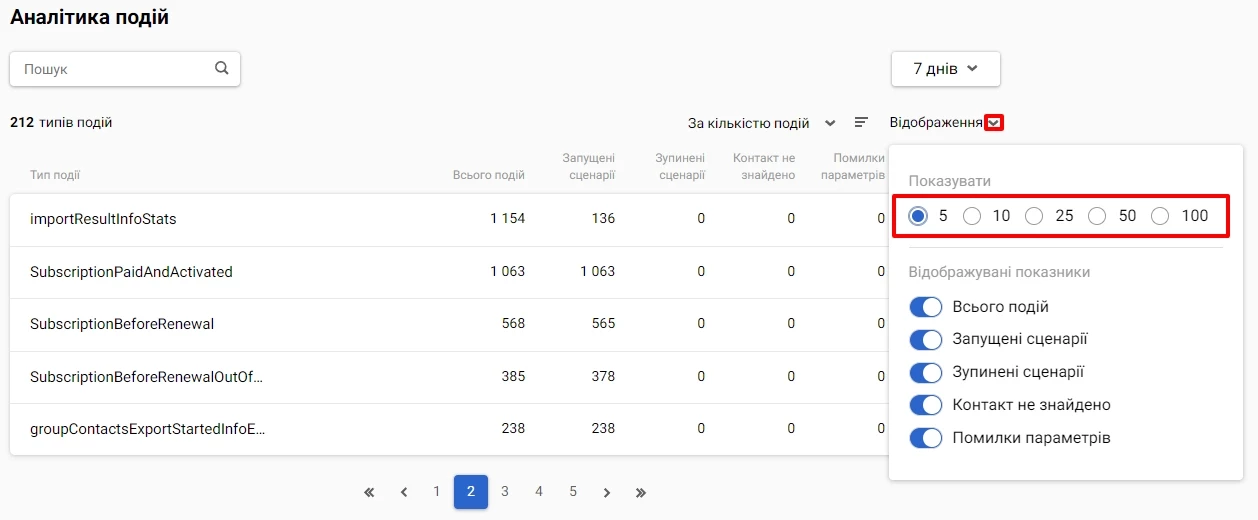Click the 'Контакт не знайдено' column header

(764, 167)
